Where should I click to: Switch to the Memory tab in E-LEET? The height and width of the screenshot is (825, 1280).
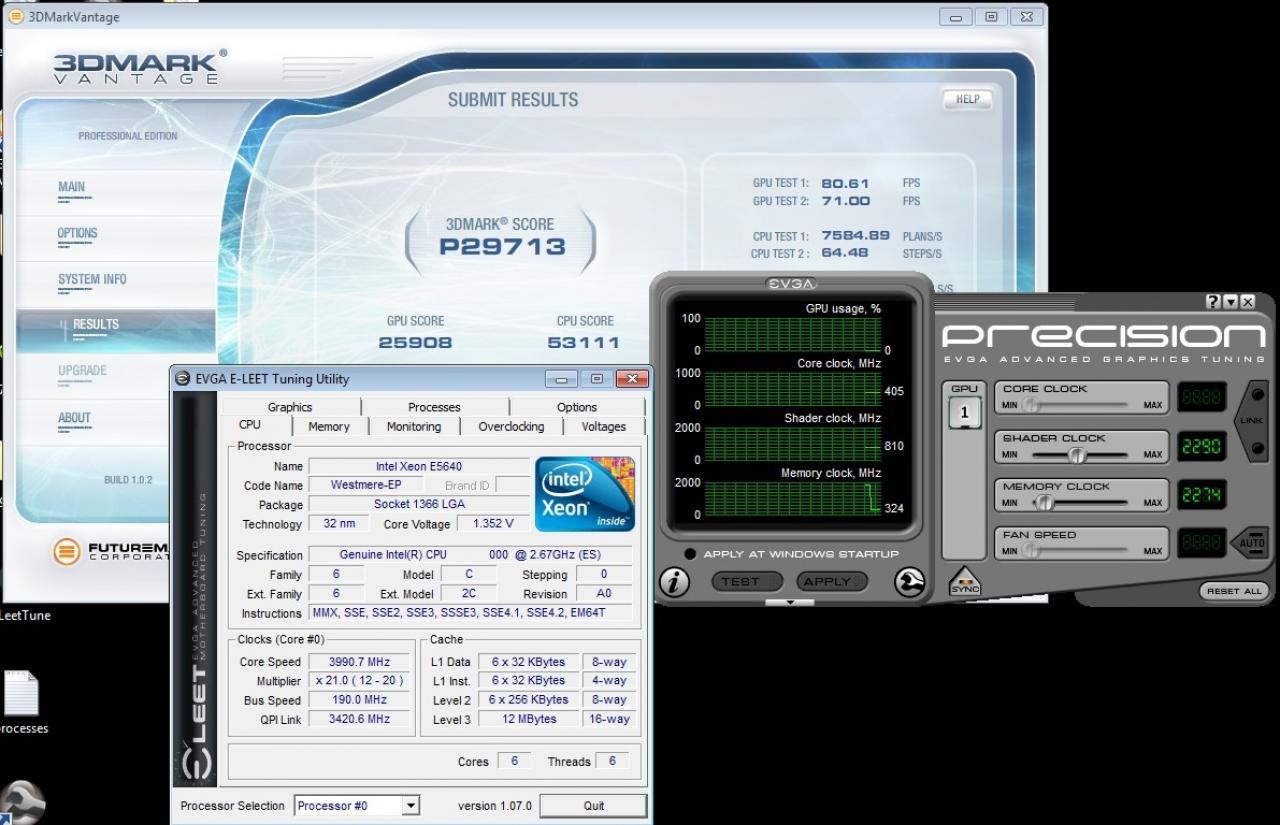(x=329, y=427)
